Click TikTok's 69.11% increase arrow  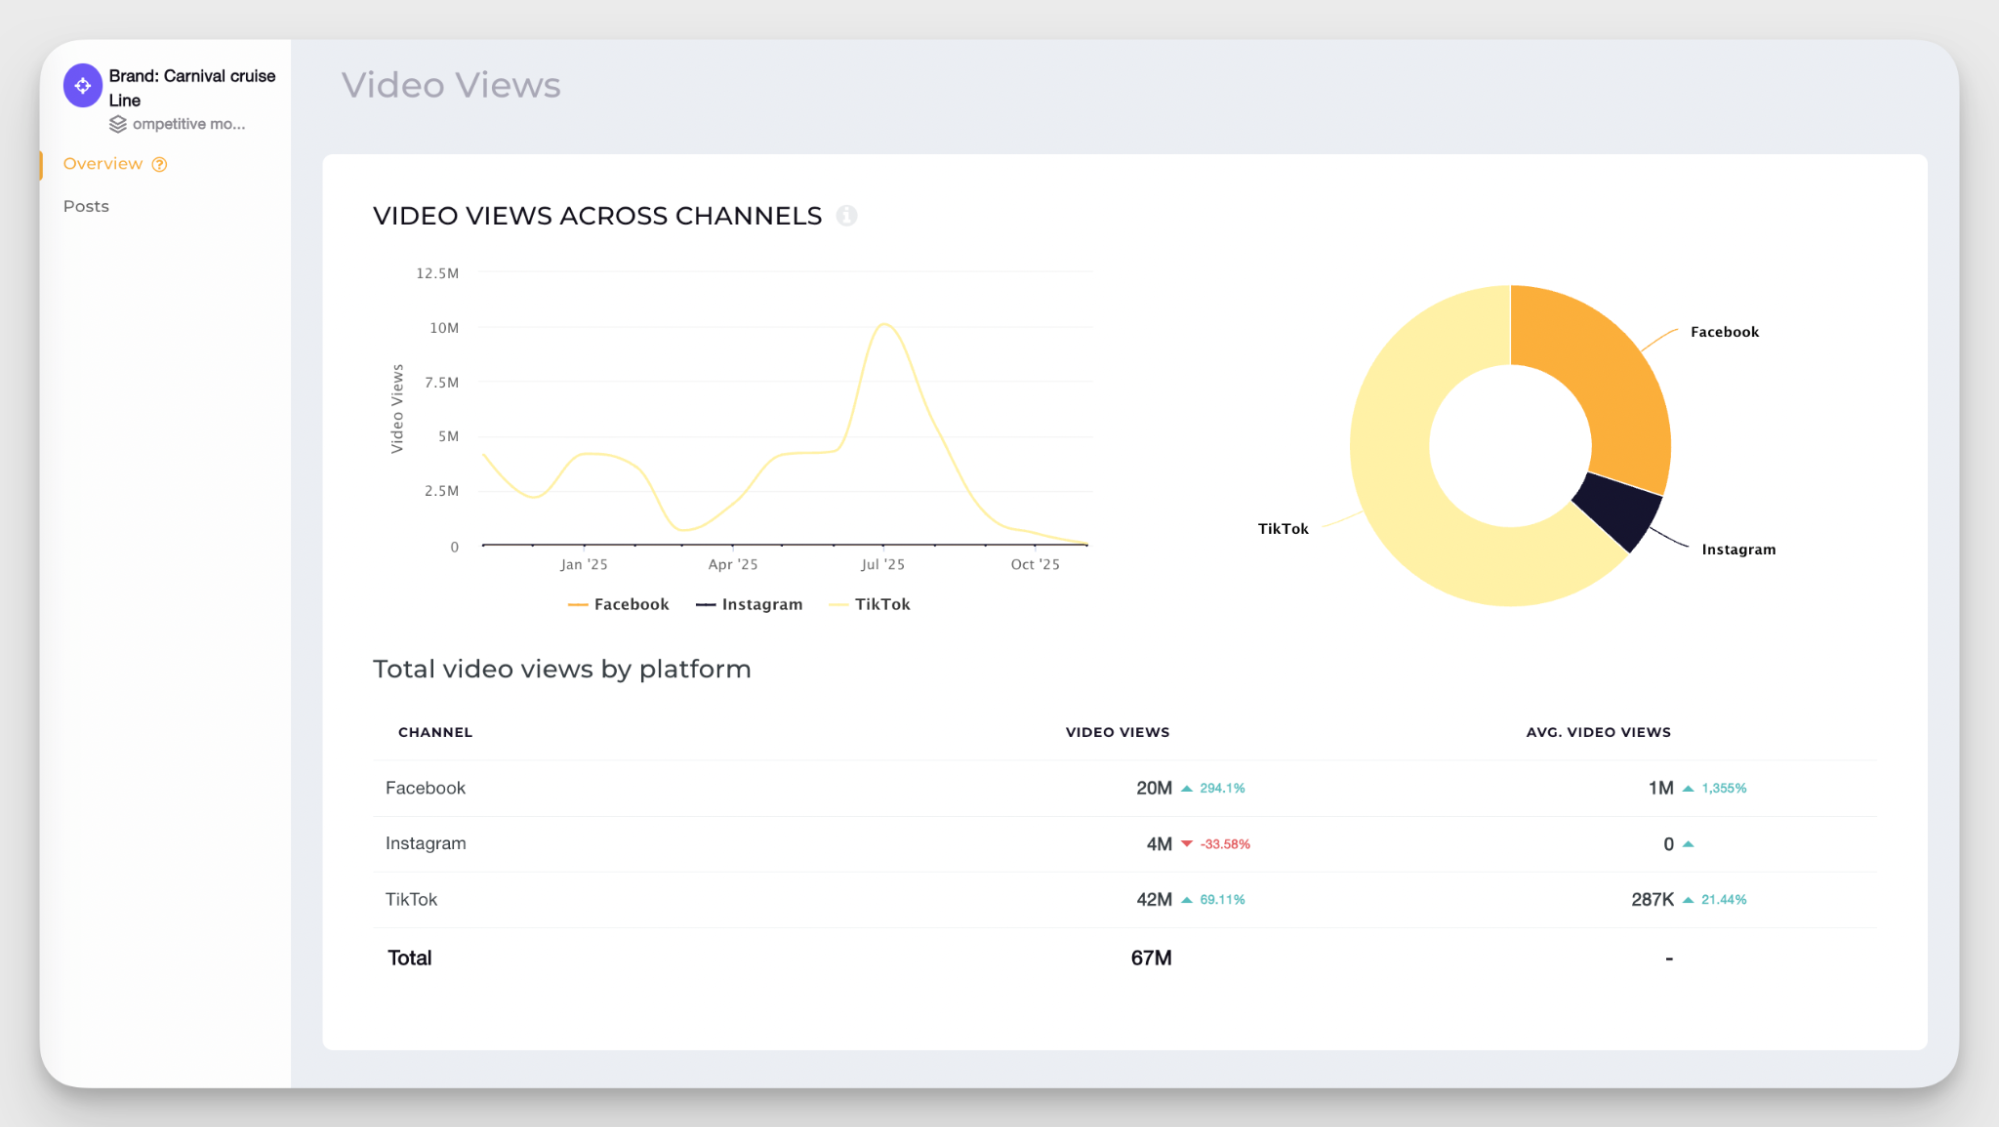(x=1186, y=899)
